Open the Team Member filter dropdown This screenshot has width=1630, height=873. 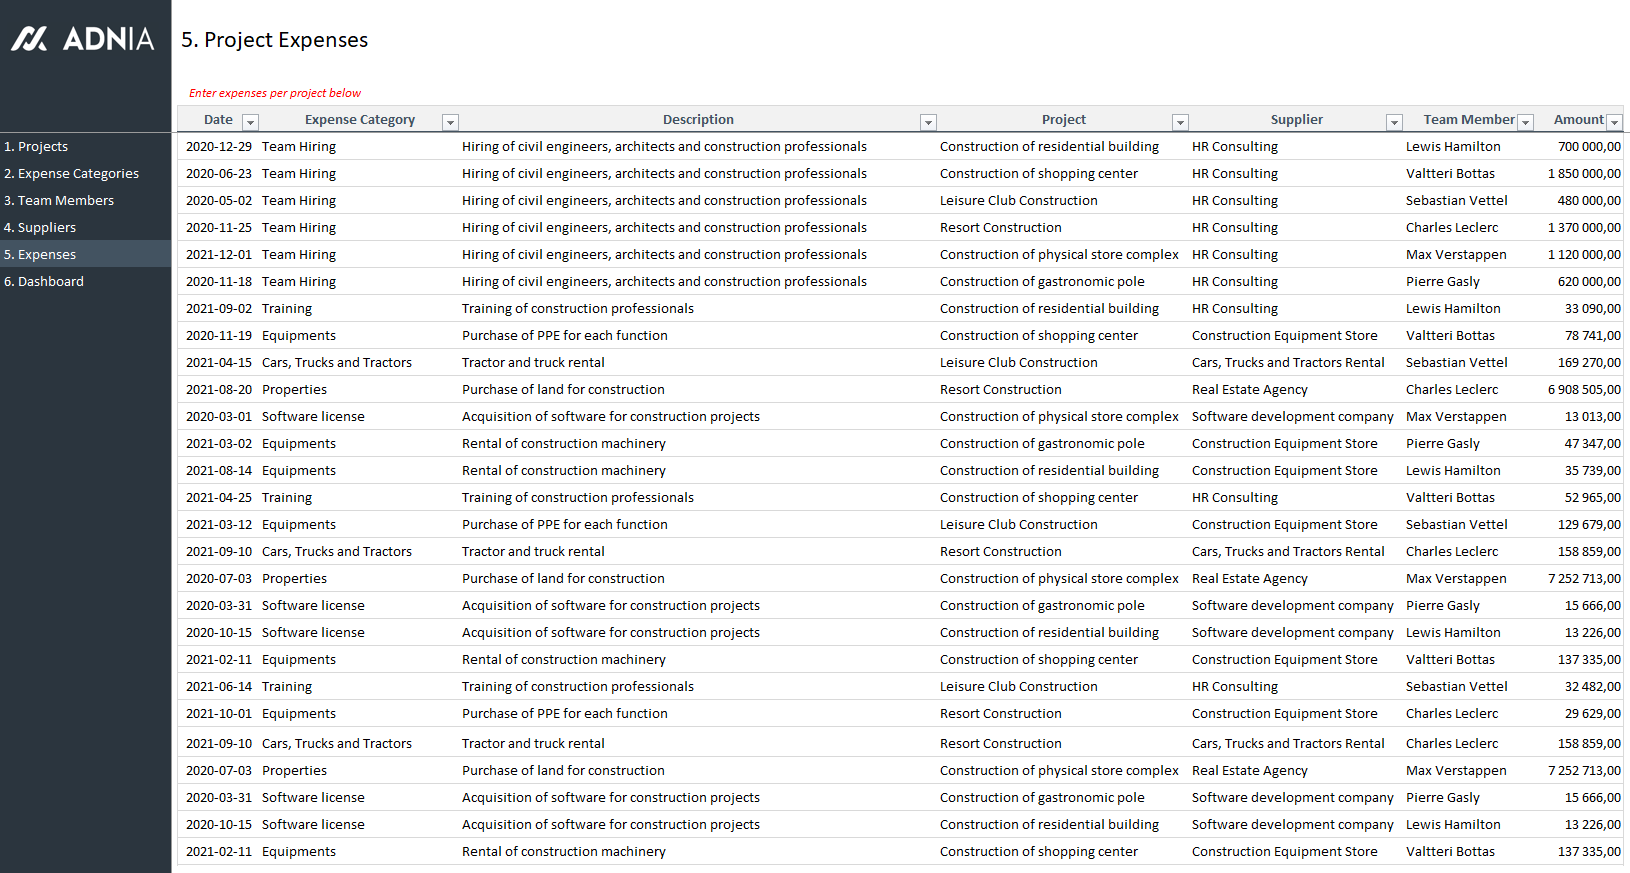[x=1525, y=122]
